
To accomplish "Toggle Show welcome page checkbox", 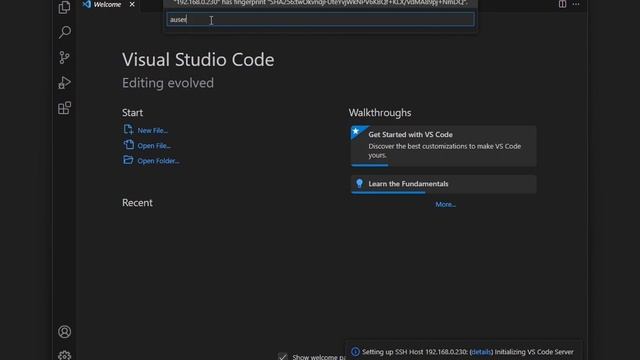I will (282, 356).
